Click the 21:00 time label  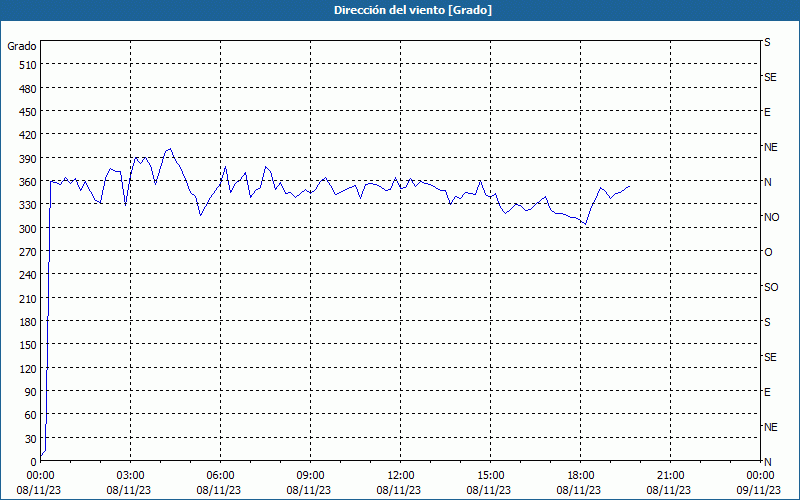670,476
